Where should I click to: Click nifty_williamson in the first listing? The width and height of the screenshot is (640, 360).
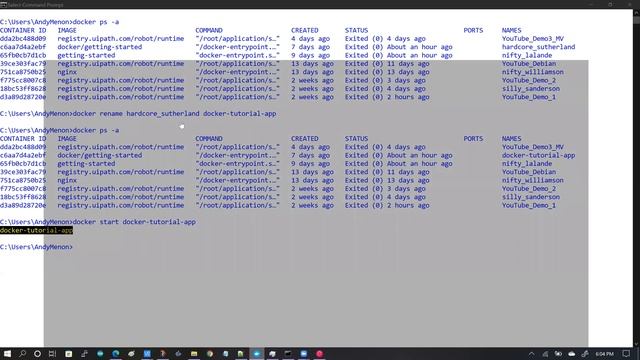(x=533, y=72)
